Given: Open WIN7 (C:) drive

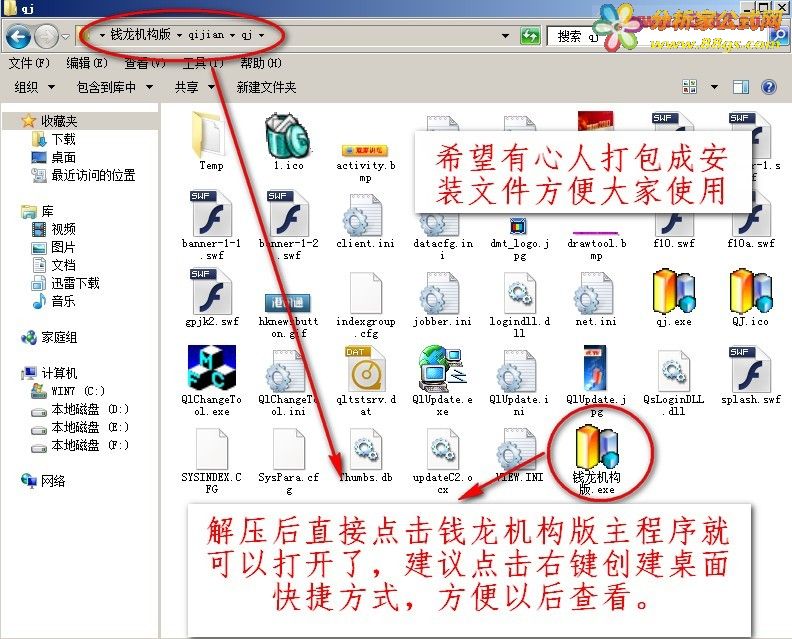Looking at the screenshot, I should 68,391.
